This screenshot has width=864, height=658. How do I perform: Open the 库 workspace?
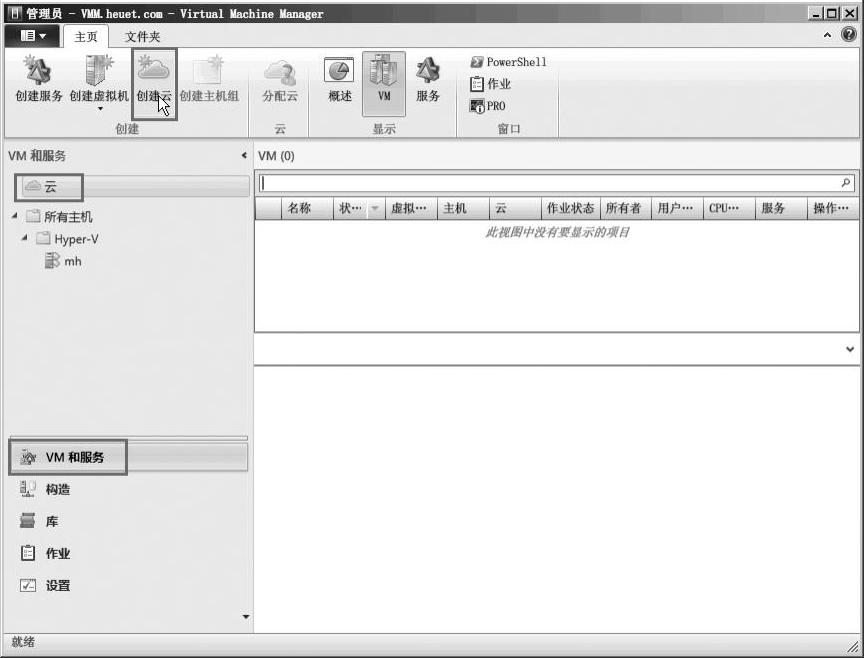[128, 521]
